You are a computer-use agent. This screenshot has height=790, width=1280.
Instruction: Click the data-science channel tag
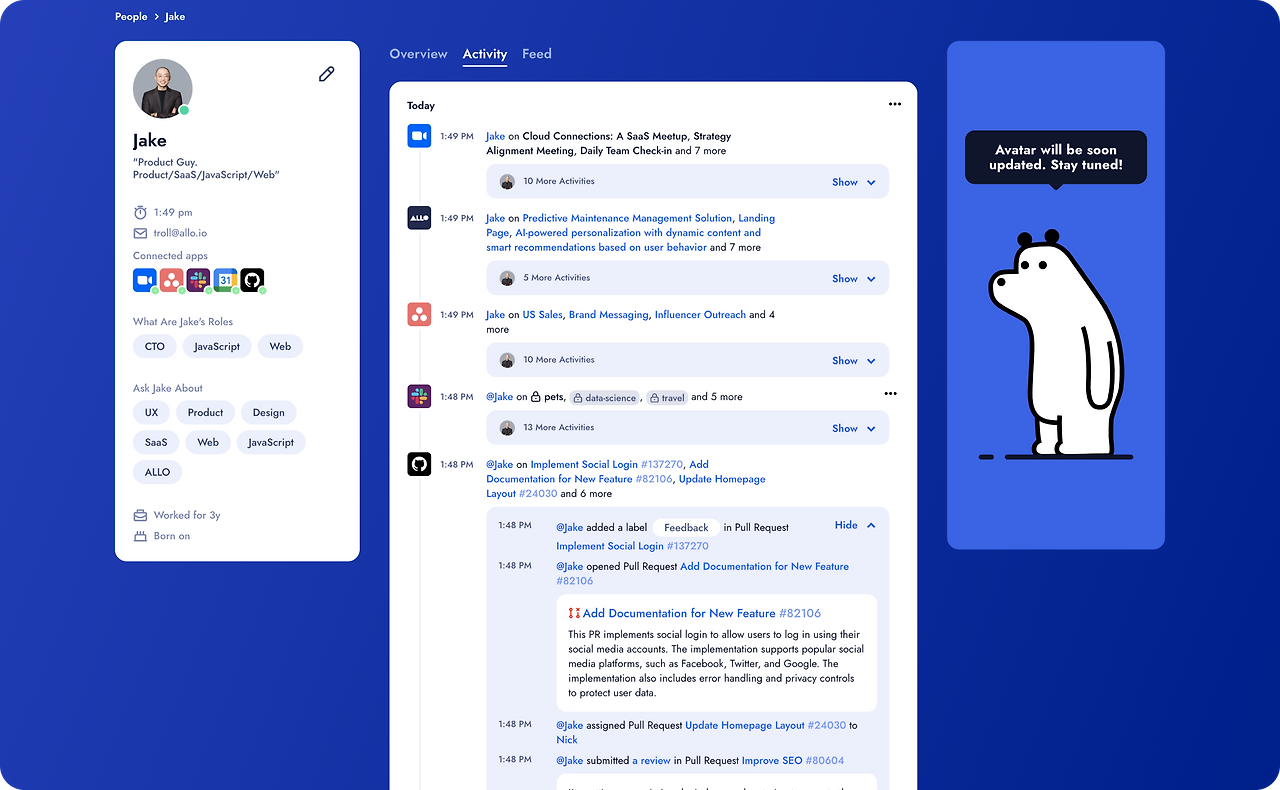pyautogui.click(x=605, y=398)
